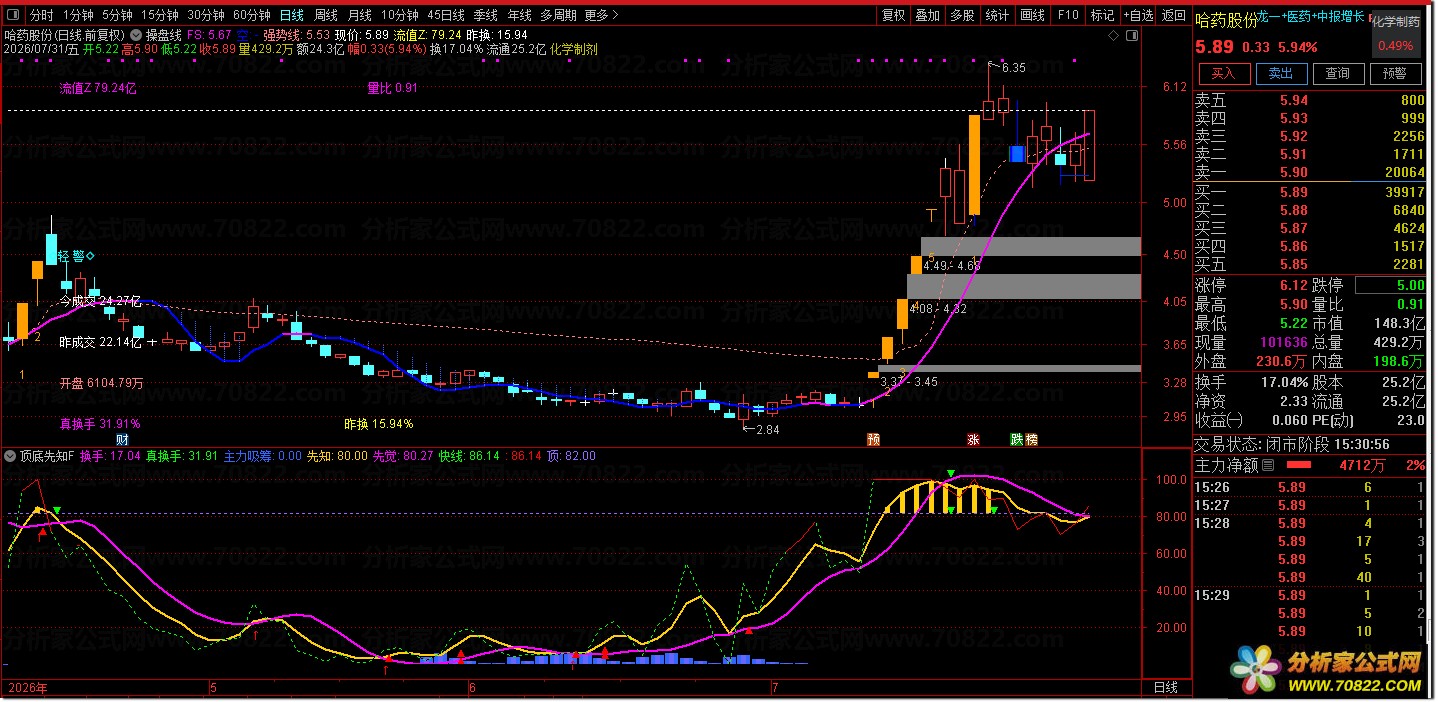Select the 10分钟 period
This screenshot has height=702, width=1438.
click(400, 15)
